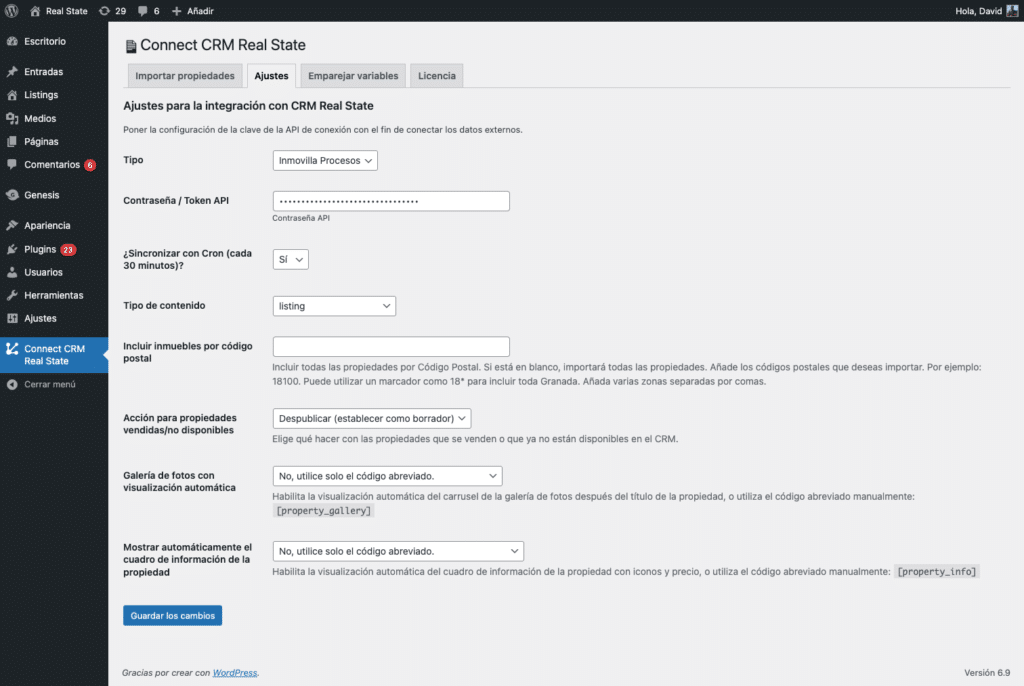Viewport: 1024px width, 686px height.
Task: Switch to the Licencia tab
Action: [x=436, y=75]
